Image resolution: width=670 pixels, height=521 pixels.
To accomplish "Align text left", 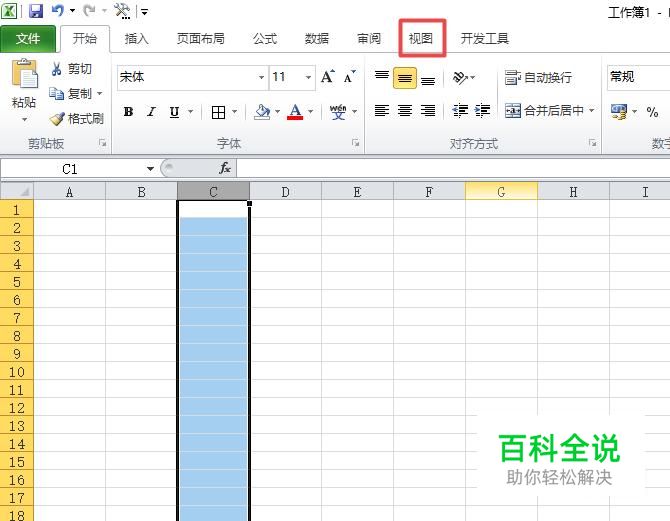I will (382, 111).
